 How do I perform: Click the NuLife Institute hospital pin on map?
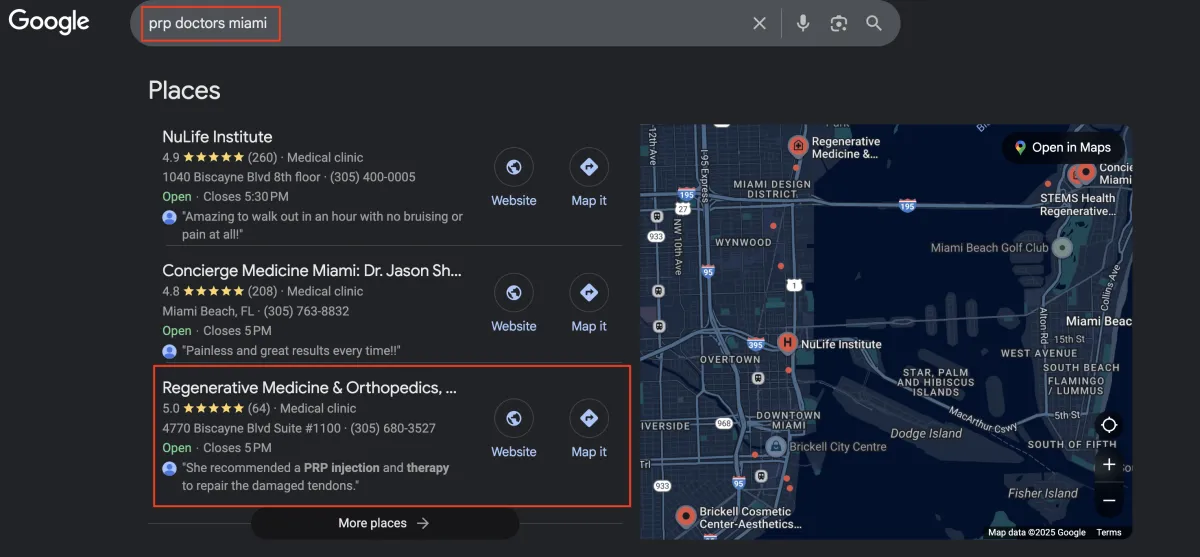(787, 343)
